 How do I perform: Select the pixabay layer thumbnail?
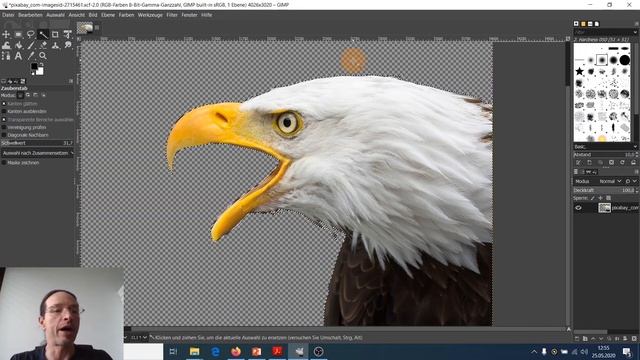604,208
